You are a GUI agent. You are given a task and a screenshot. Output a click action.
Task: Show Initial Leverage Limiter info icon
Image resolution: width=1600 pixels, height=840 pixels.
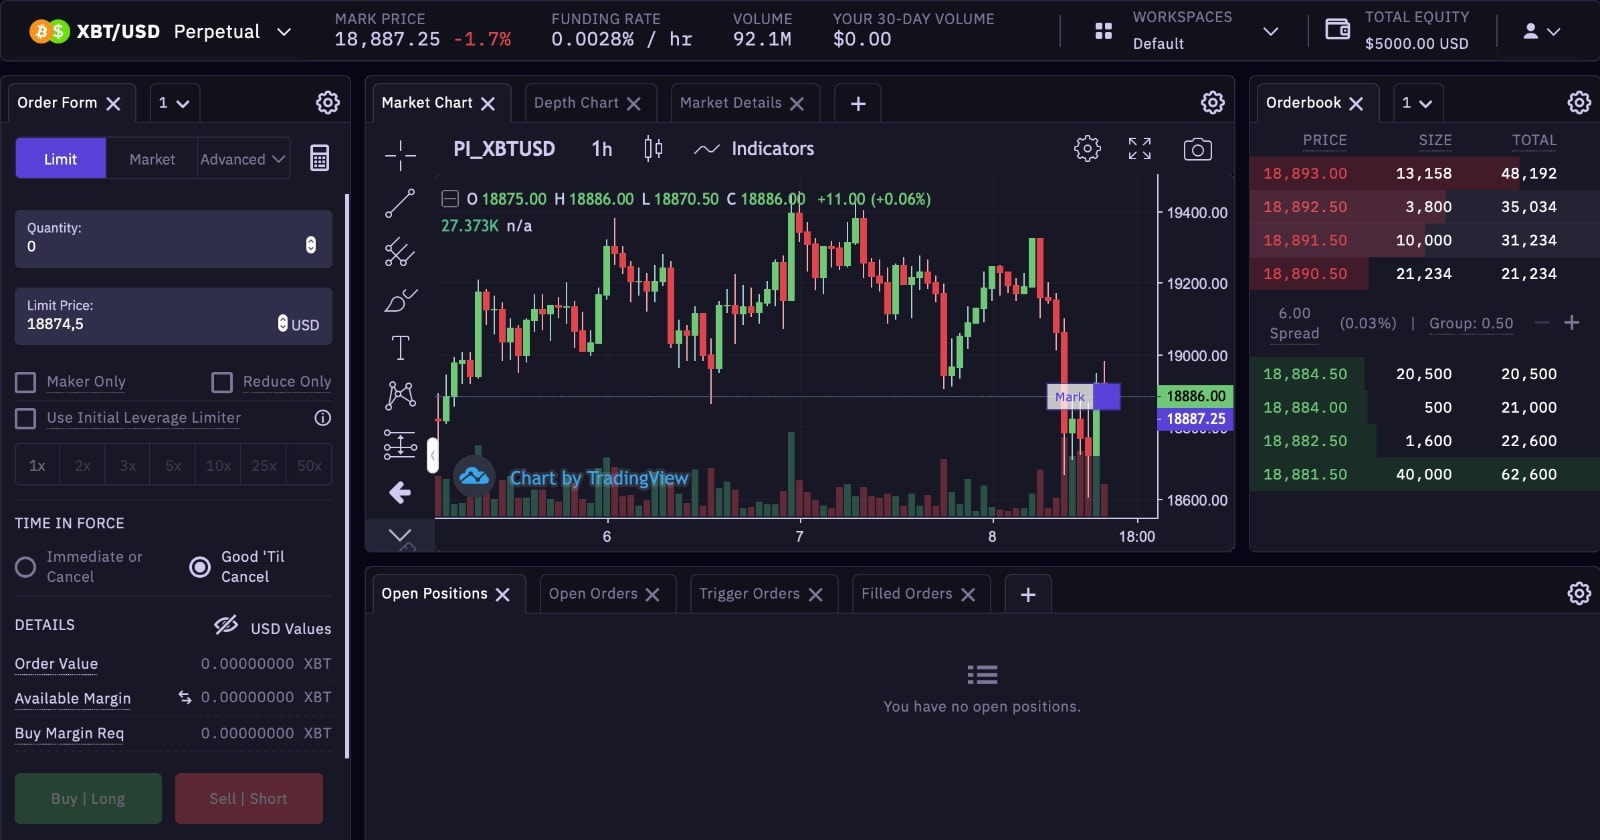click(x=322, y=418)
